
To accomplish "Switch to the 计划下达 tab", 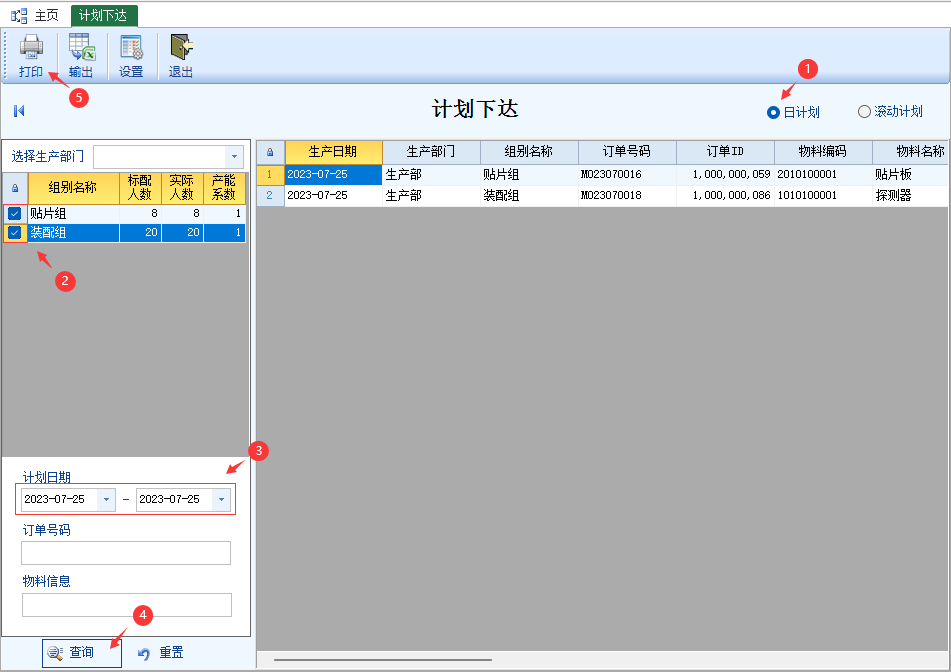I will tap(103, 15).
